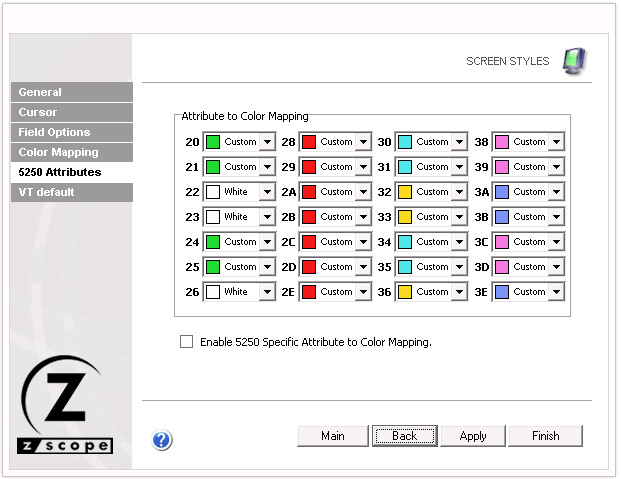Click the white swatch for attribute 22

pos(213,192)
